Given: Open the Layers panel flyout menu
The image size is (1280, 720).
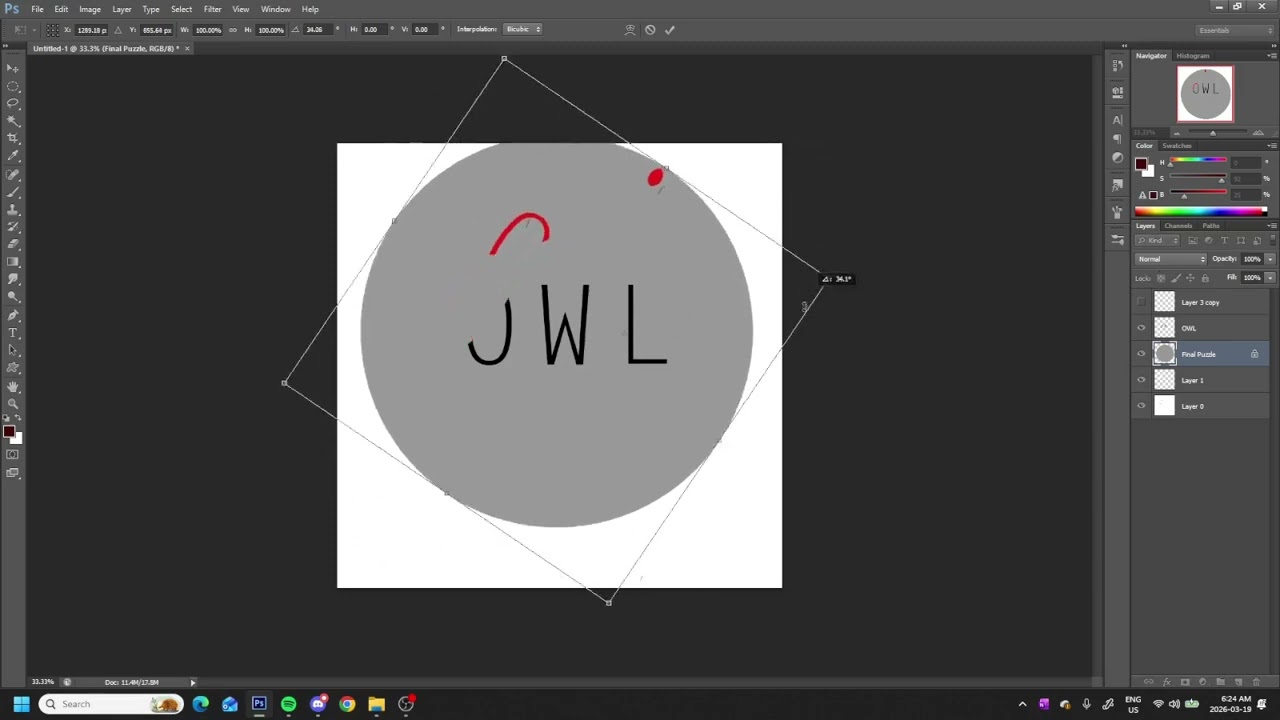Looking at the screenshot, I should (1271, 226).
